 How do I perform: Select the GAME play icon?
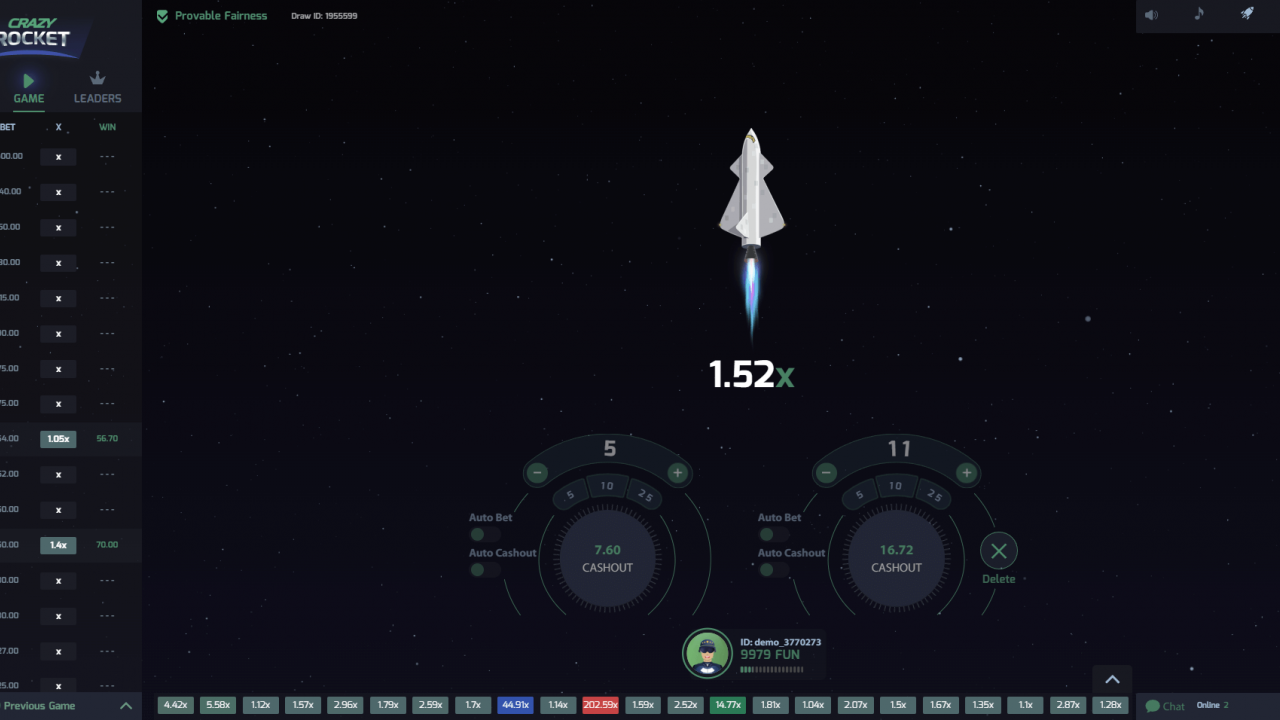29,80
